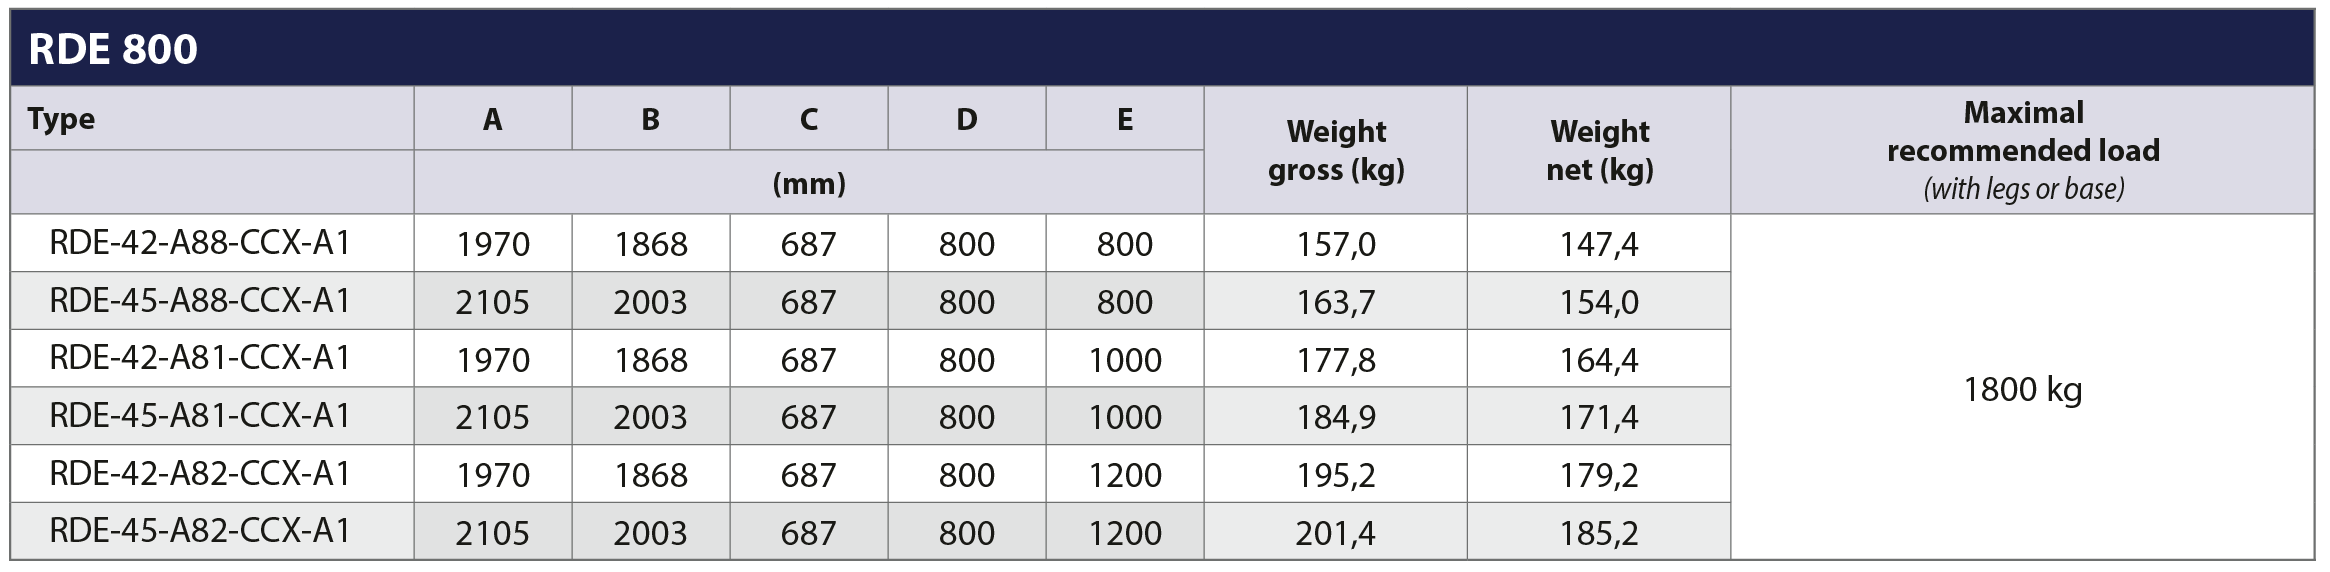The height and width of the screenshot is (572, 2330).
Task: Click the 1800 kg load cell
Action: [x=2023, y=389]
